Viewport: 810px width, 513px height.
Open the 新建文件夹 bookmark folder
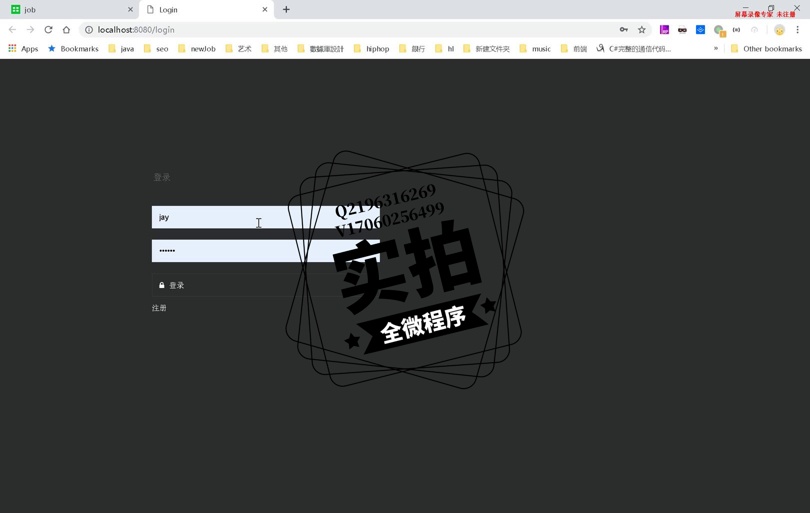(487, 49)
